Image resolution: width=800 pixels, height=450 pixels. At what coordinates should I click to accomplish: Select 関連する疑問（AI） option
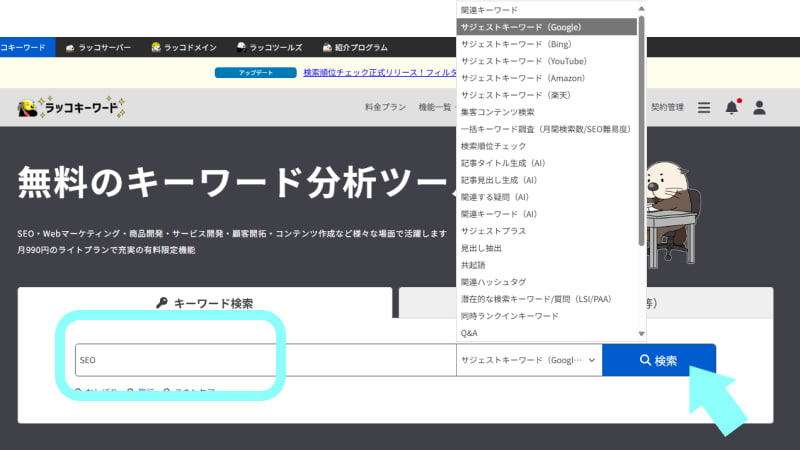pos(546,197)
